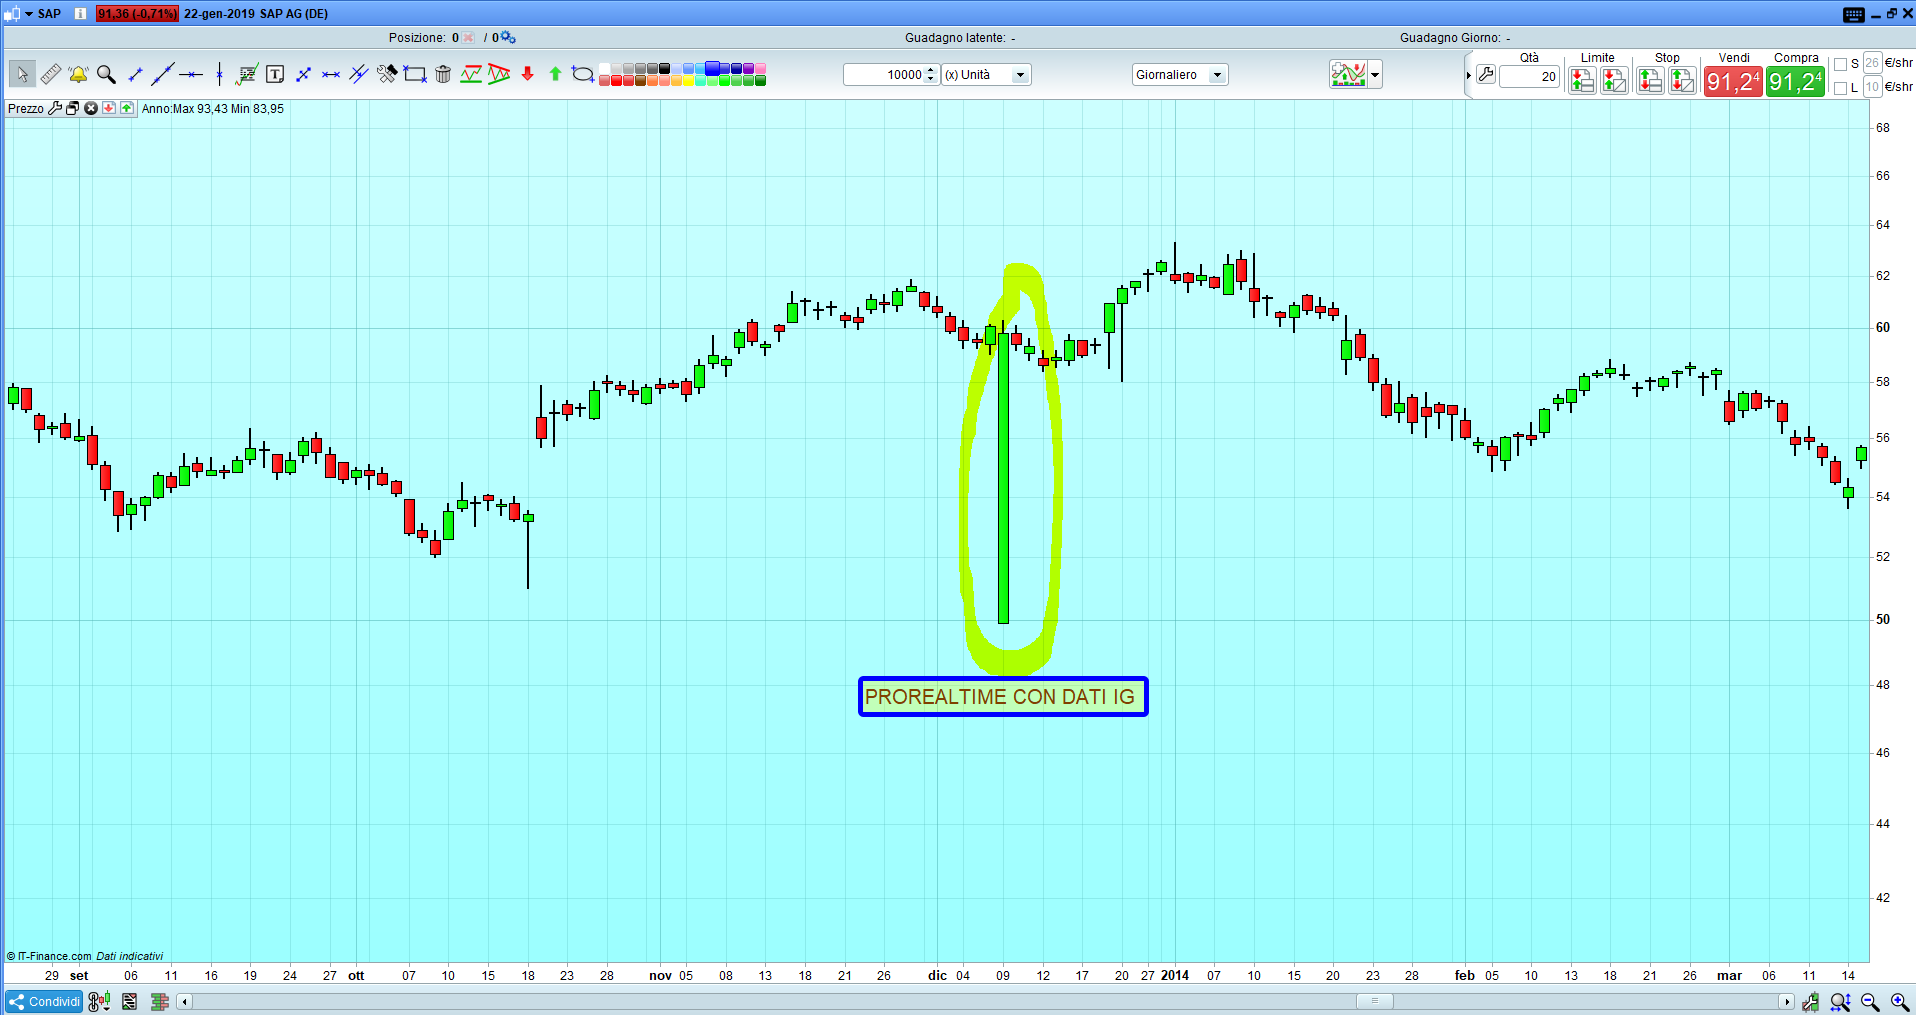Select the text annotation tool
The width and height of the screenshot is (1916, 1015).
coord(275,74)
